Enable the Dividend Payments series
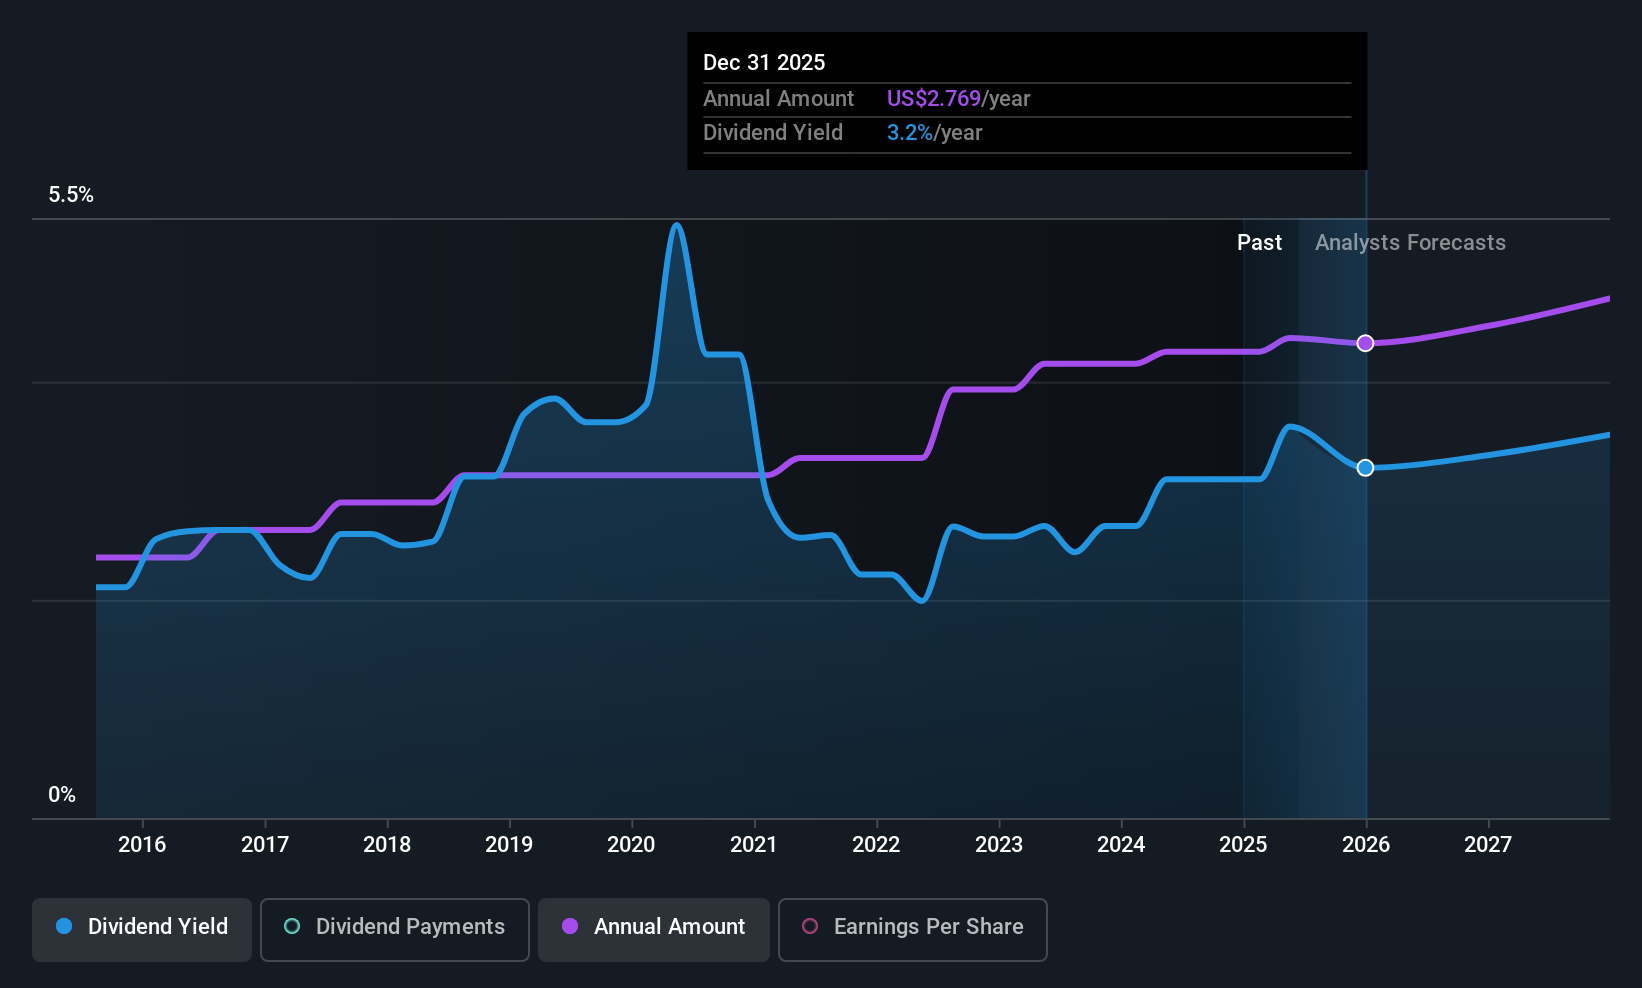Screen dimensions: 1642x988 [x=395, y=929]
